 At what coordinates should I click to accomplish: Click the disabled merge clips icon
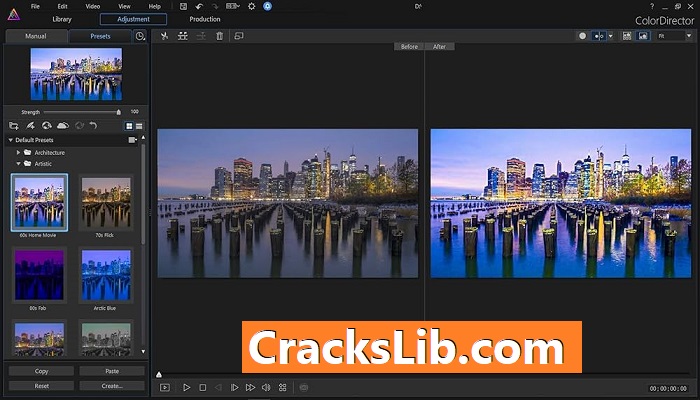201,36
